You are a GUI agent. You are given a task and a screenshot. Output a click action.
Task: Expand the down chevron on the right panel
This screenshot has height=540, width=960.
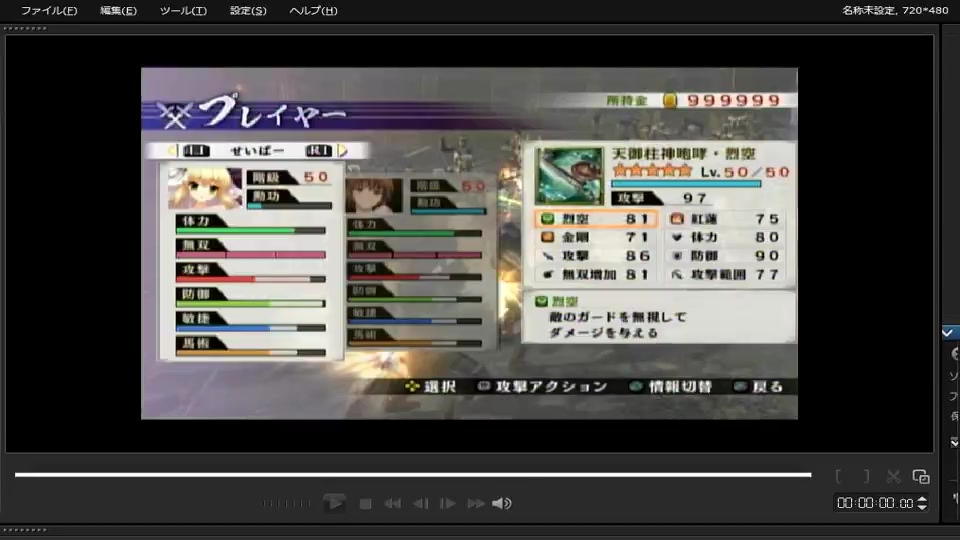[954, 442]
